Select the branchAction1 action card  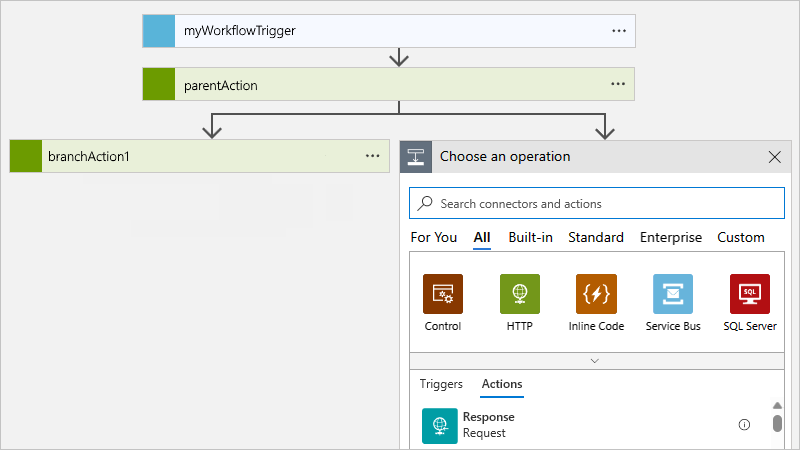tap(200, 156)
